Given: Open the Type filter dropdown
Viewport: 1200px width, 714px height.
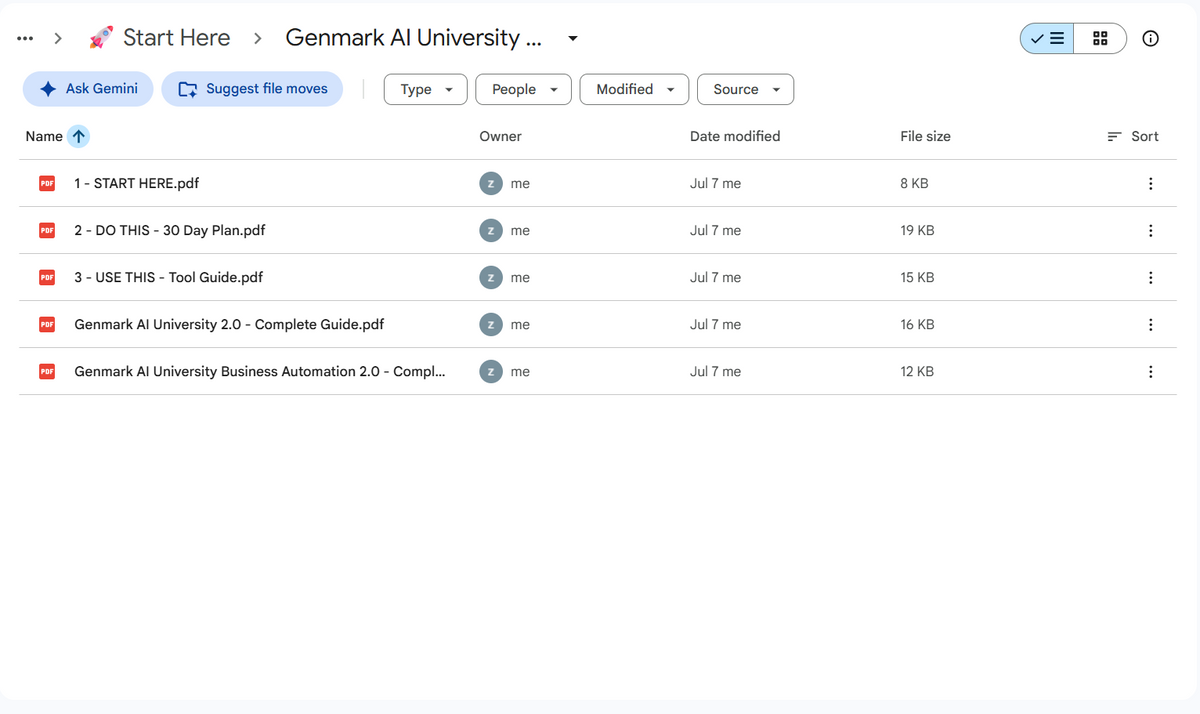Looking at the screenshot, I should point(426,89).
